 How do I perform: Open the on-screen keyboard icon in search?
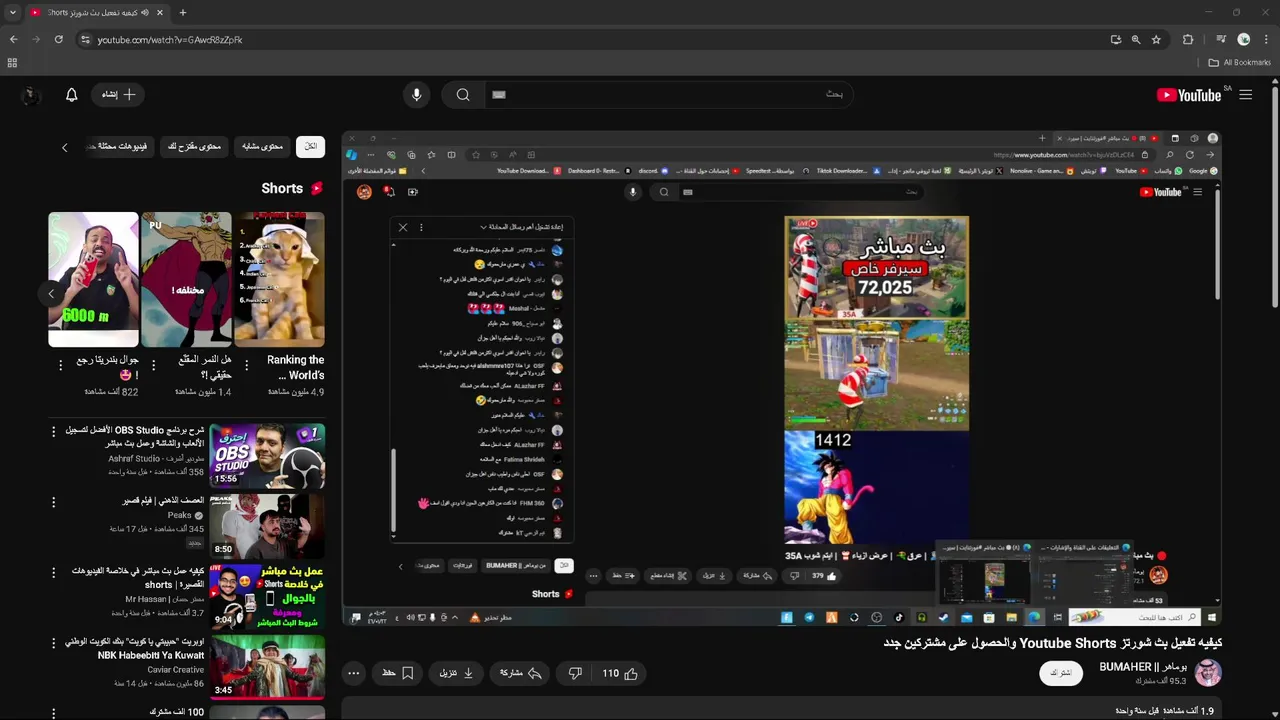click(x=499, y=95)
